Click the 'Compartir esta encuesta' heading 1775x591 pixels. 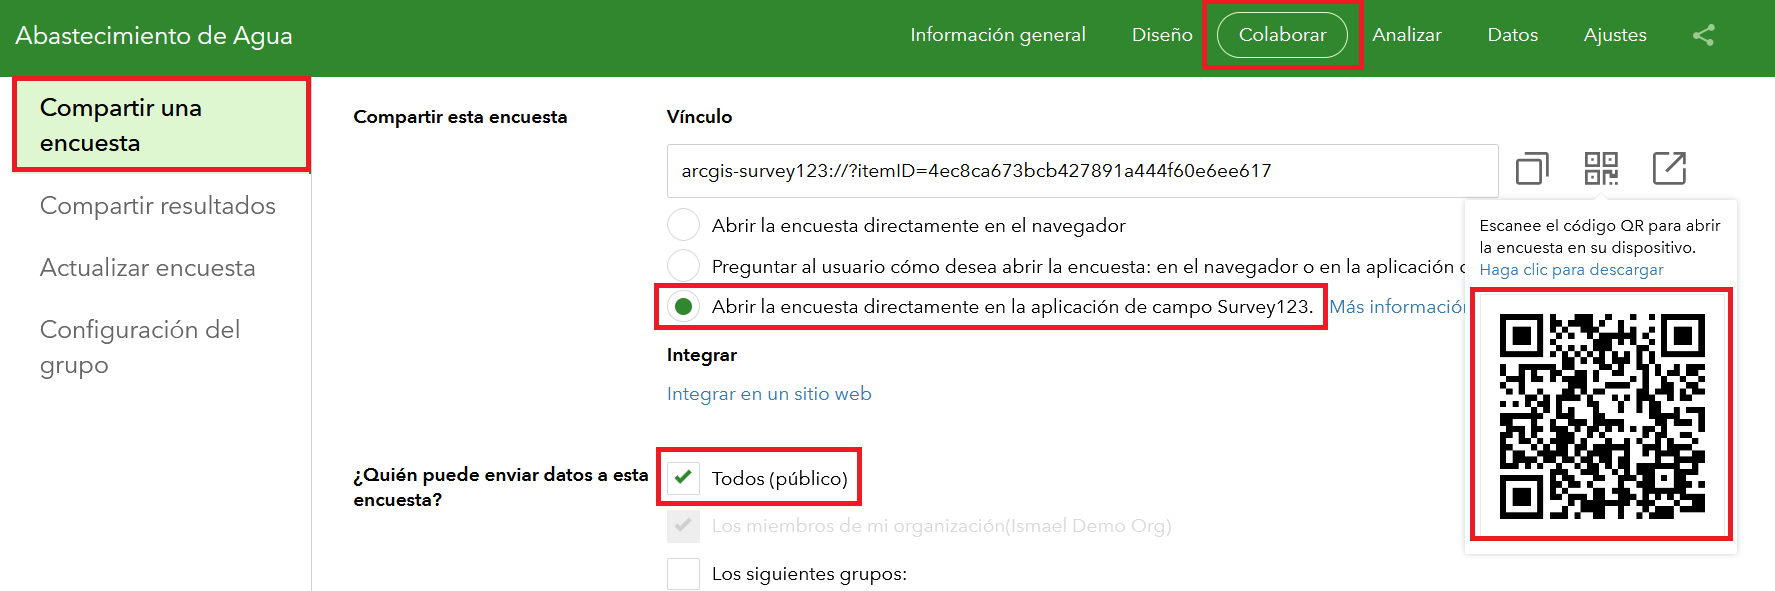coord(460,117)
